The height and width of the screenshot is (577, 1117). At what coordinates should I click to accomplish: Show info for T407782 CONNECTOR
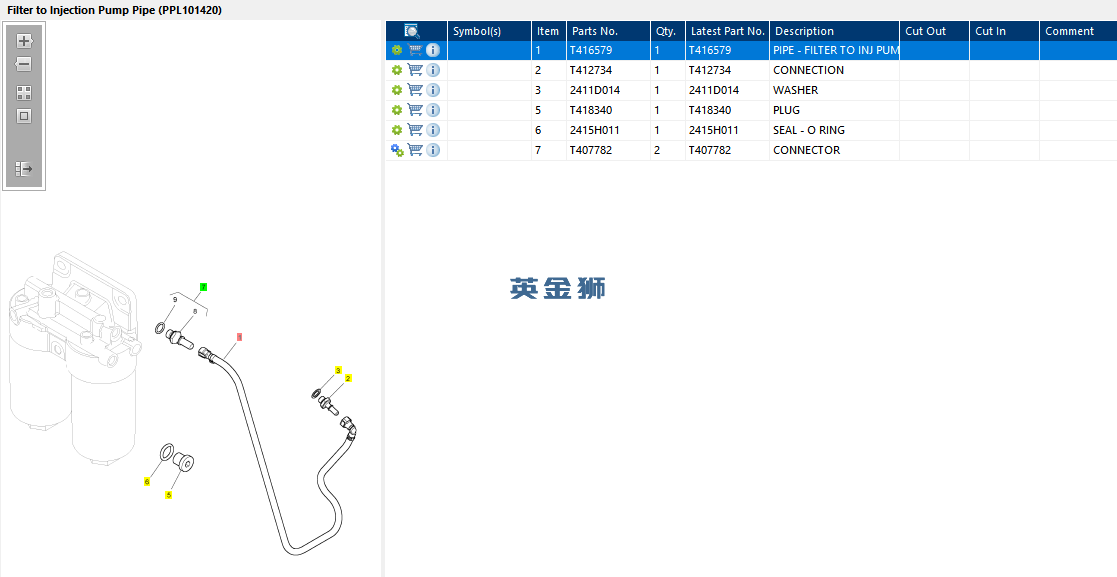(433, 150)
